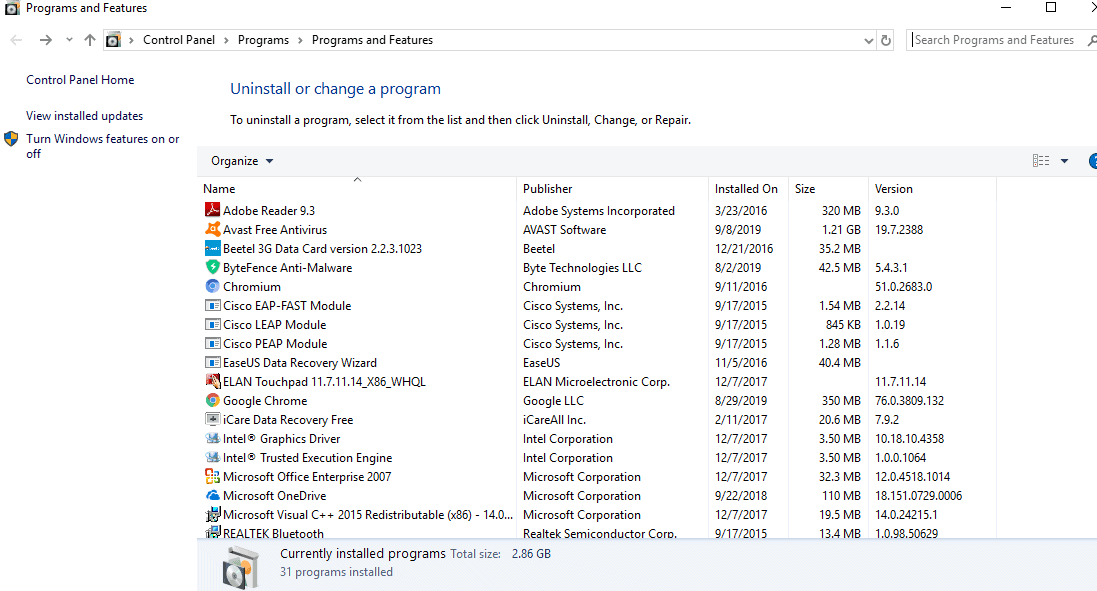Click the Avast Free Antivirus icon
This screenshot has width=1097, height=591.
point(212,229)
